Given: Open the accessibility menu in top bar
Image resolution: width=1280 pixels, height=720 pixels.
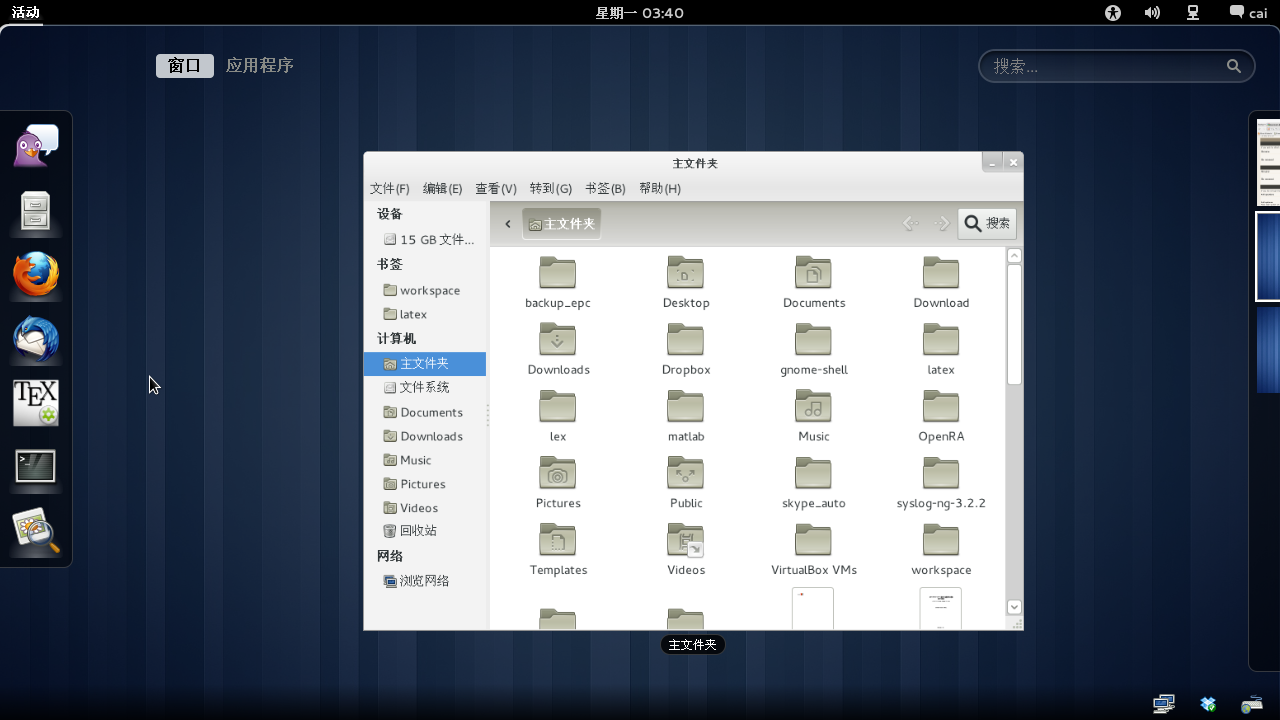Looking at the screenshot, I should (x=1113, y=13).
